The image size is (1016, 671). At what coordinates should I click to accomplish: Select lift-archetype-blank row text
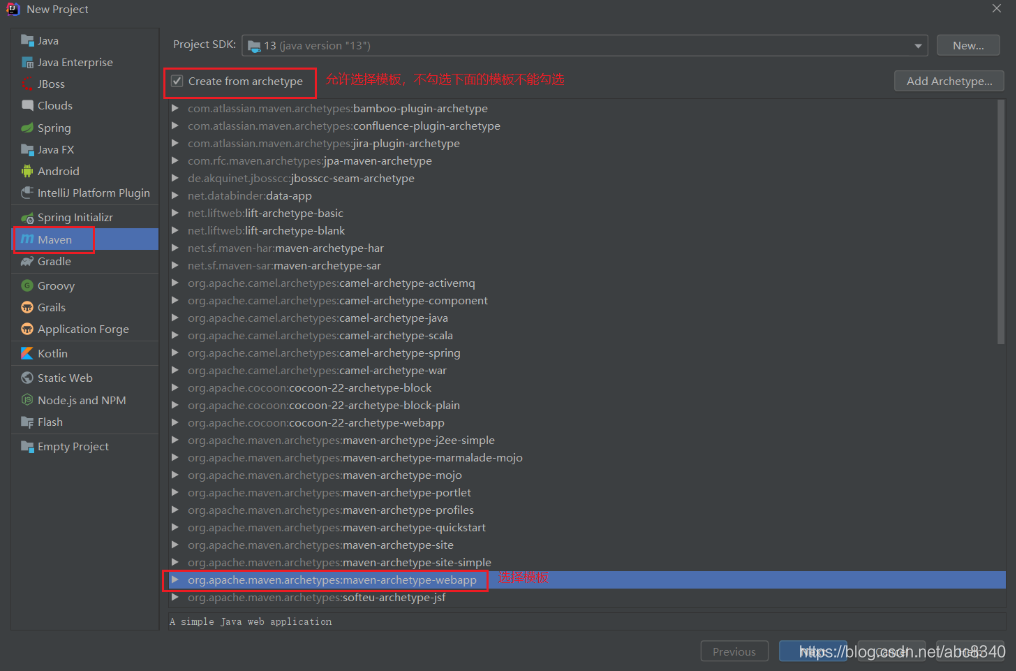pos(266,231)
